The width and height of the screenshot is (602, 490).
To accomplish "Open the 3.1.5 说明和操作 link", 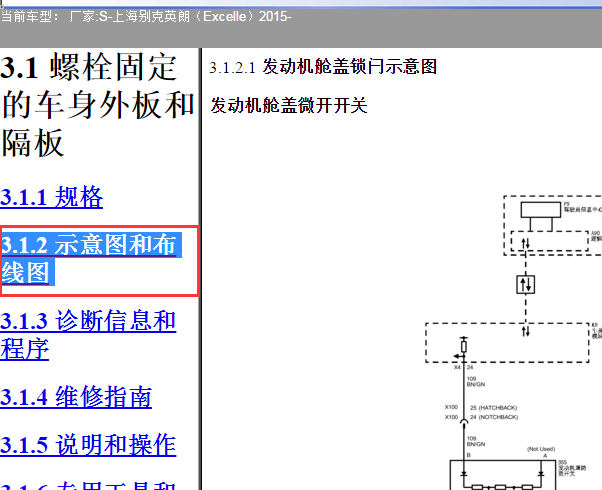I will (88, 445).
